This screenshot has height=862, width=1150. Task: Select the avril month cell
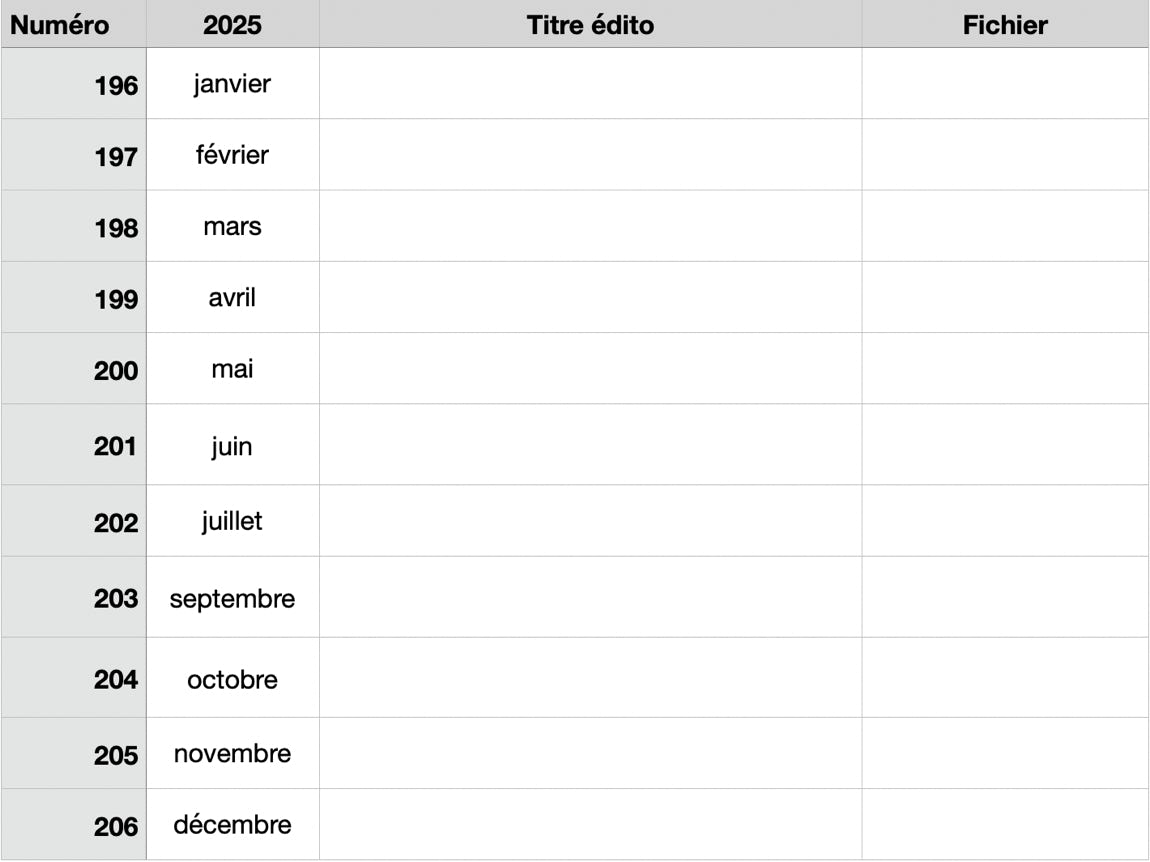click(x=232, y=297)
